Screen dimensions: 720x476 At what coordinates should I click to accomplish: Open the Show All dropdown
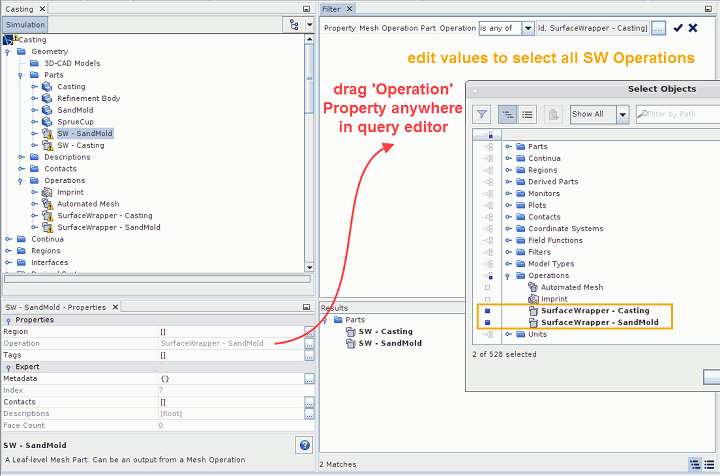click(622, 114)
